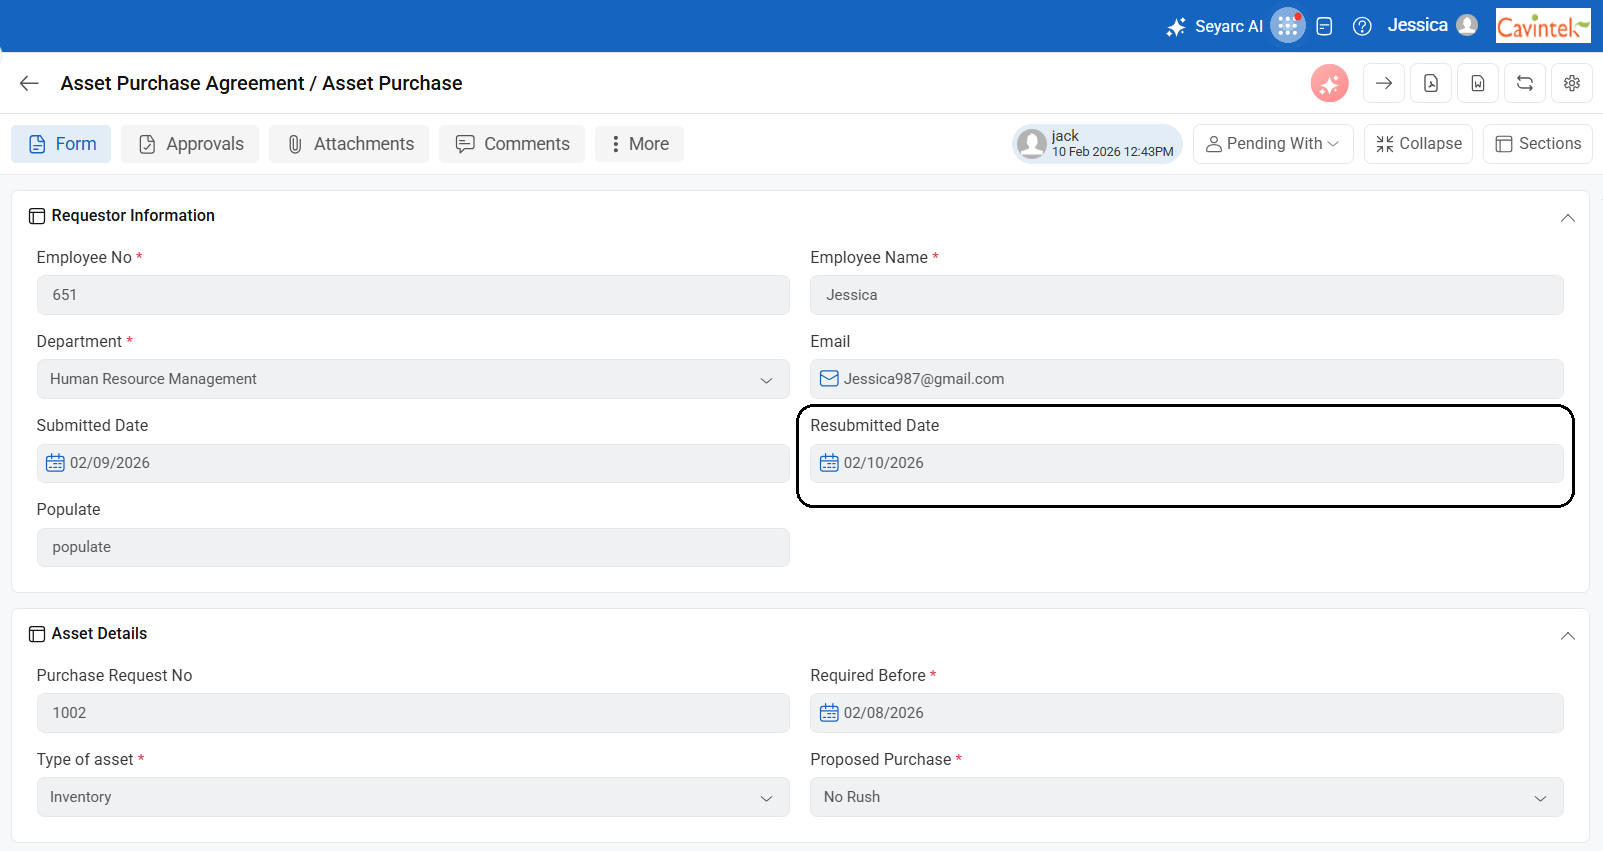Viewport: 1603px width, 851px height.
Task: Click the forward arrow toolbar button
Action: 1383,84
